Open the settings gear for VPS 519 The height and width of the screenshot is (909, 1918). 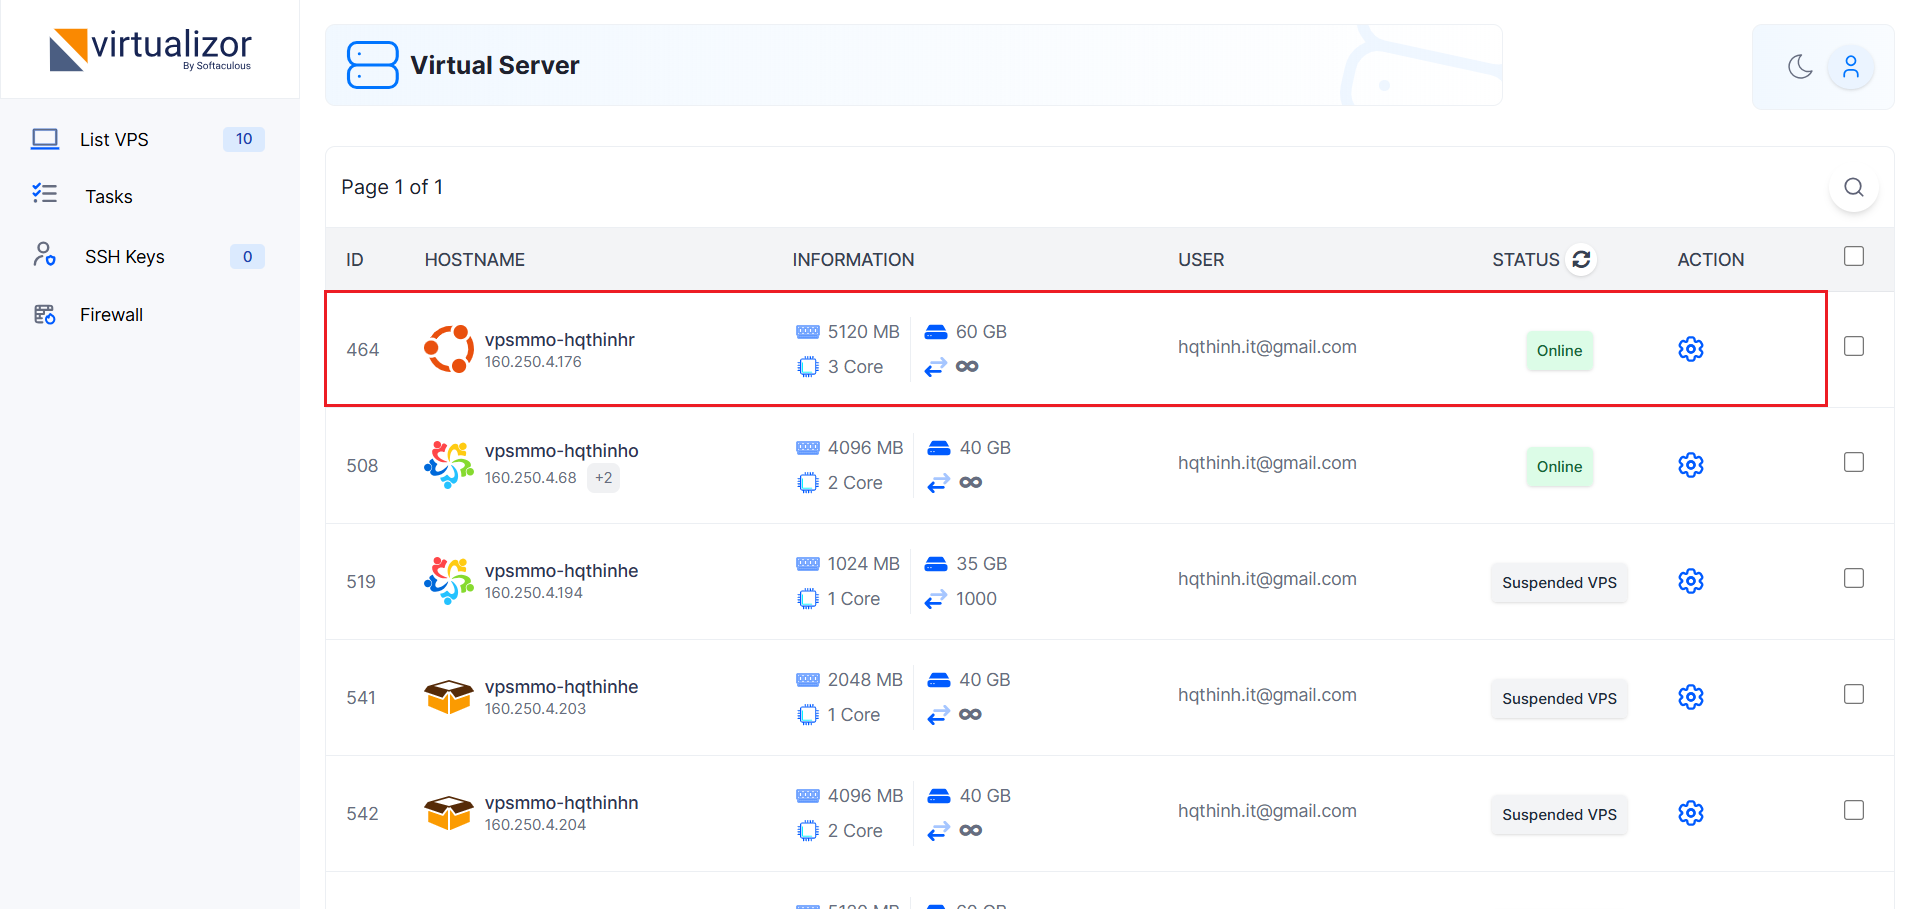pos(1690,581)
